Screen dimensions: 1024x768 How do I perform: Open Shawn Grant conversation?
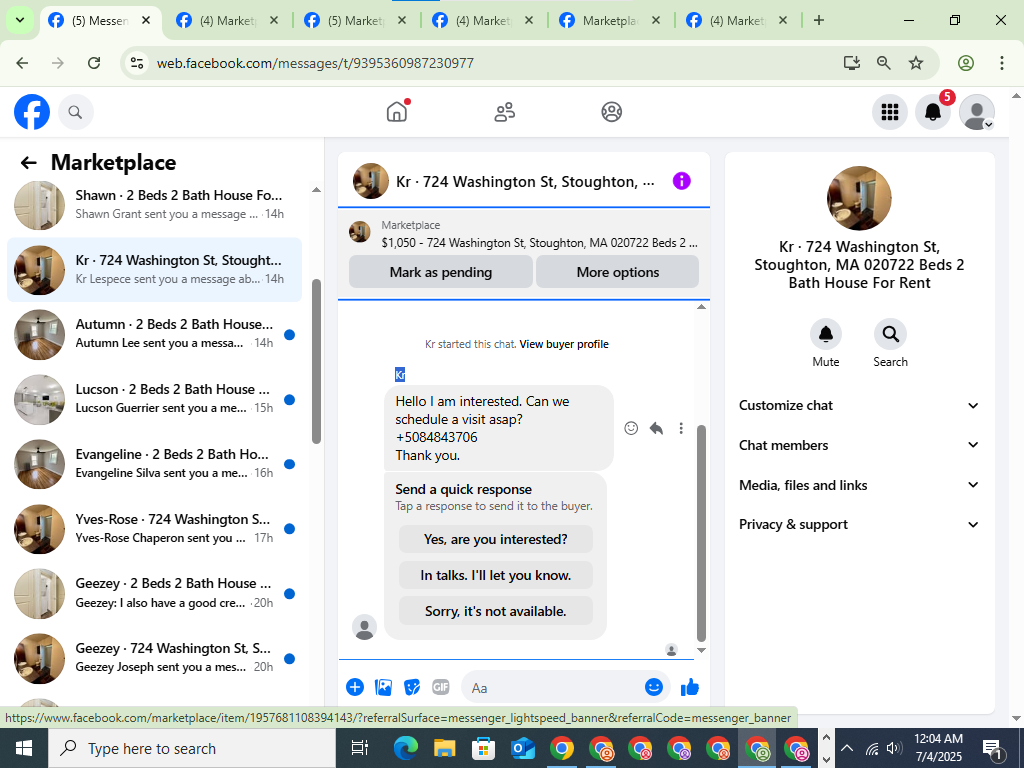coord(155,204)
